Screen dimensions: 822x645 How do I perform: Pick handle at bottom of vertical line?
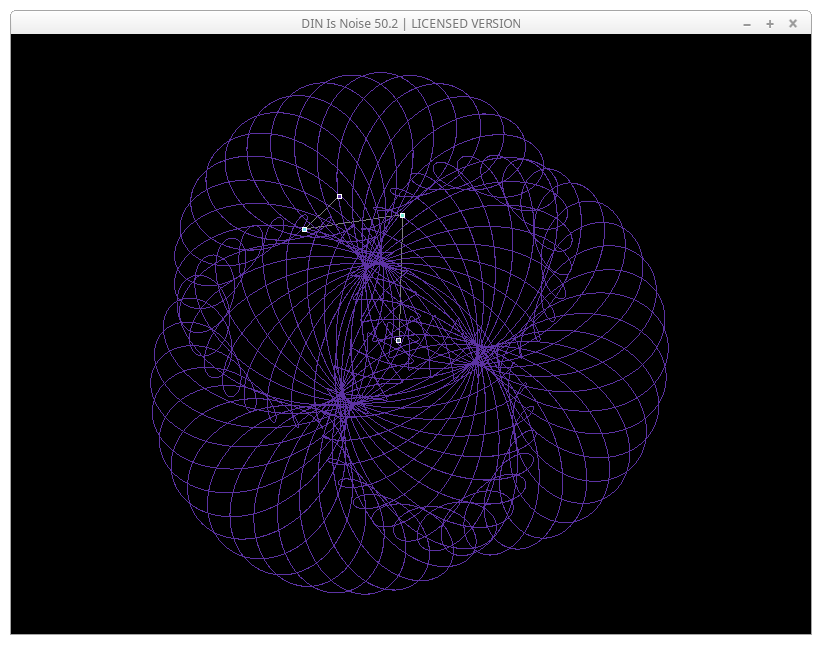(398, 340)
